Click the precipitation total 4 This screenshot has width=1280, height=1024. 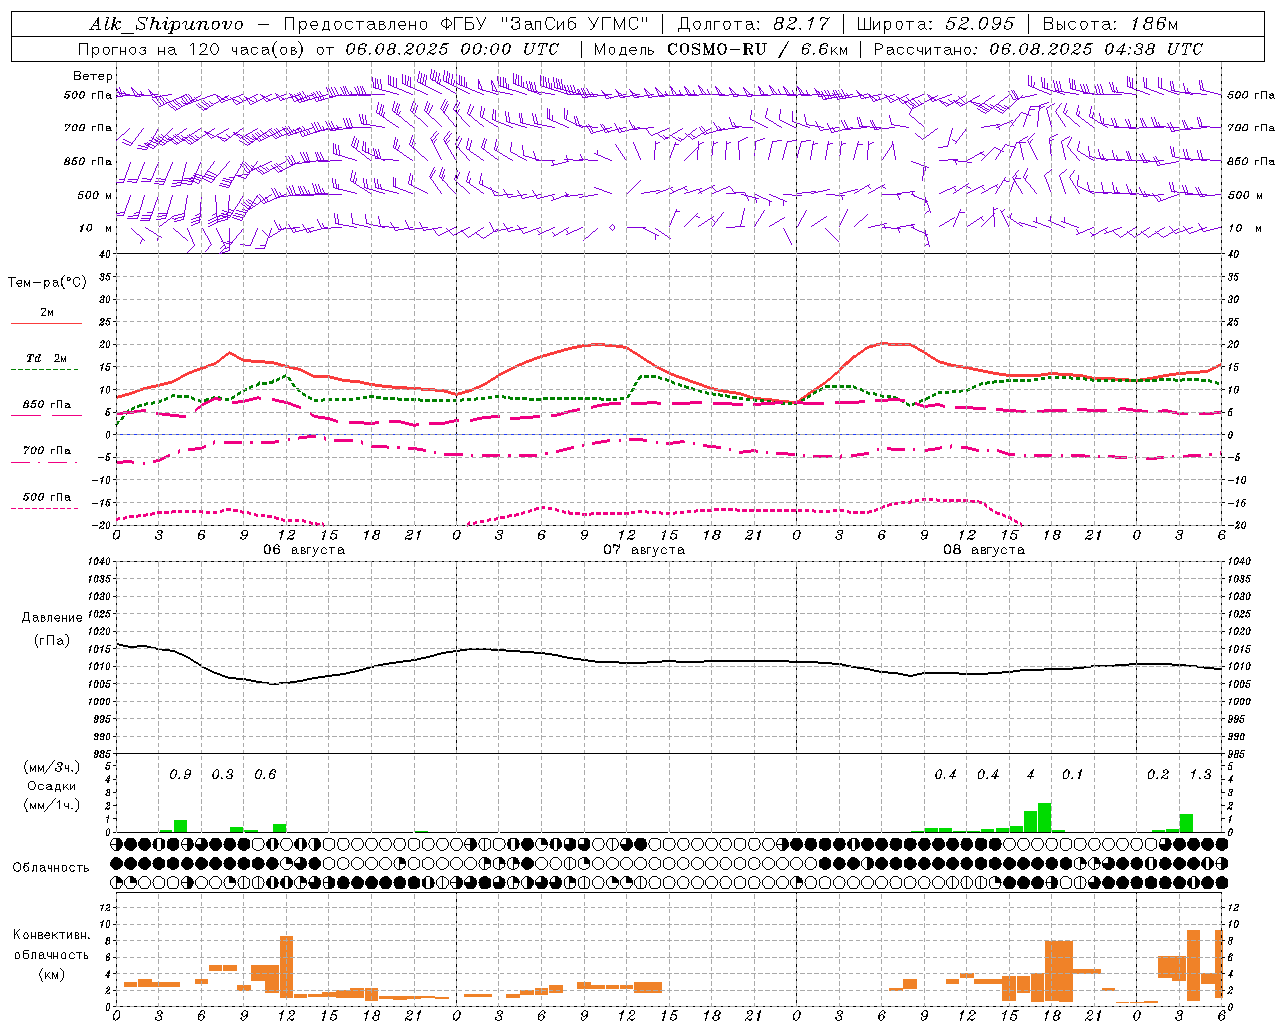click(1031, 775)
